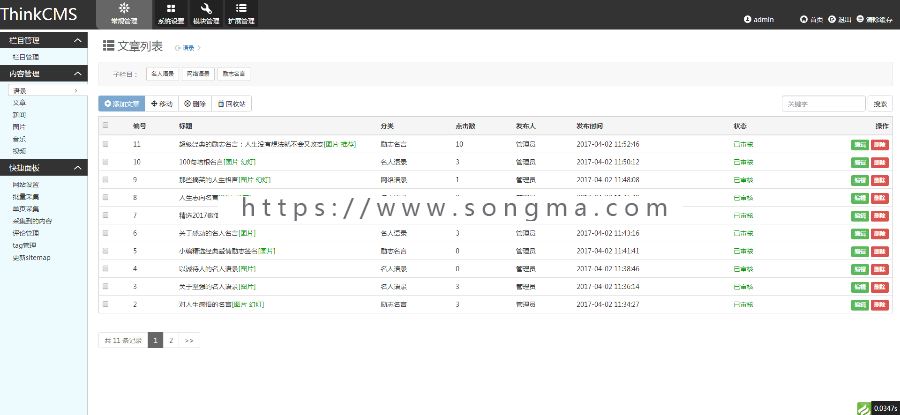The width and height of the screenshot is (900, 415).
Task: Click green edit button for article 6
Action: [860, 234]
